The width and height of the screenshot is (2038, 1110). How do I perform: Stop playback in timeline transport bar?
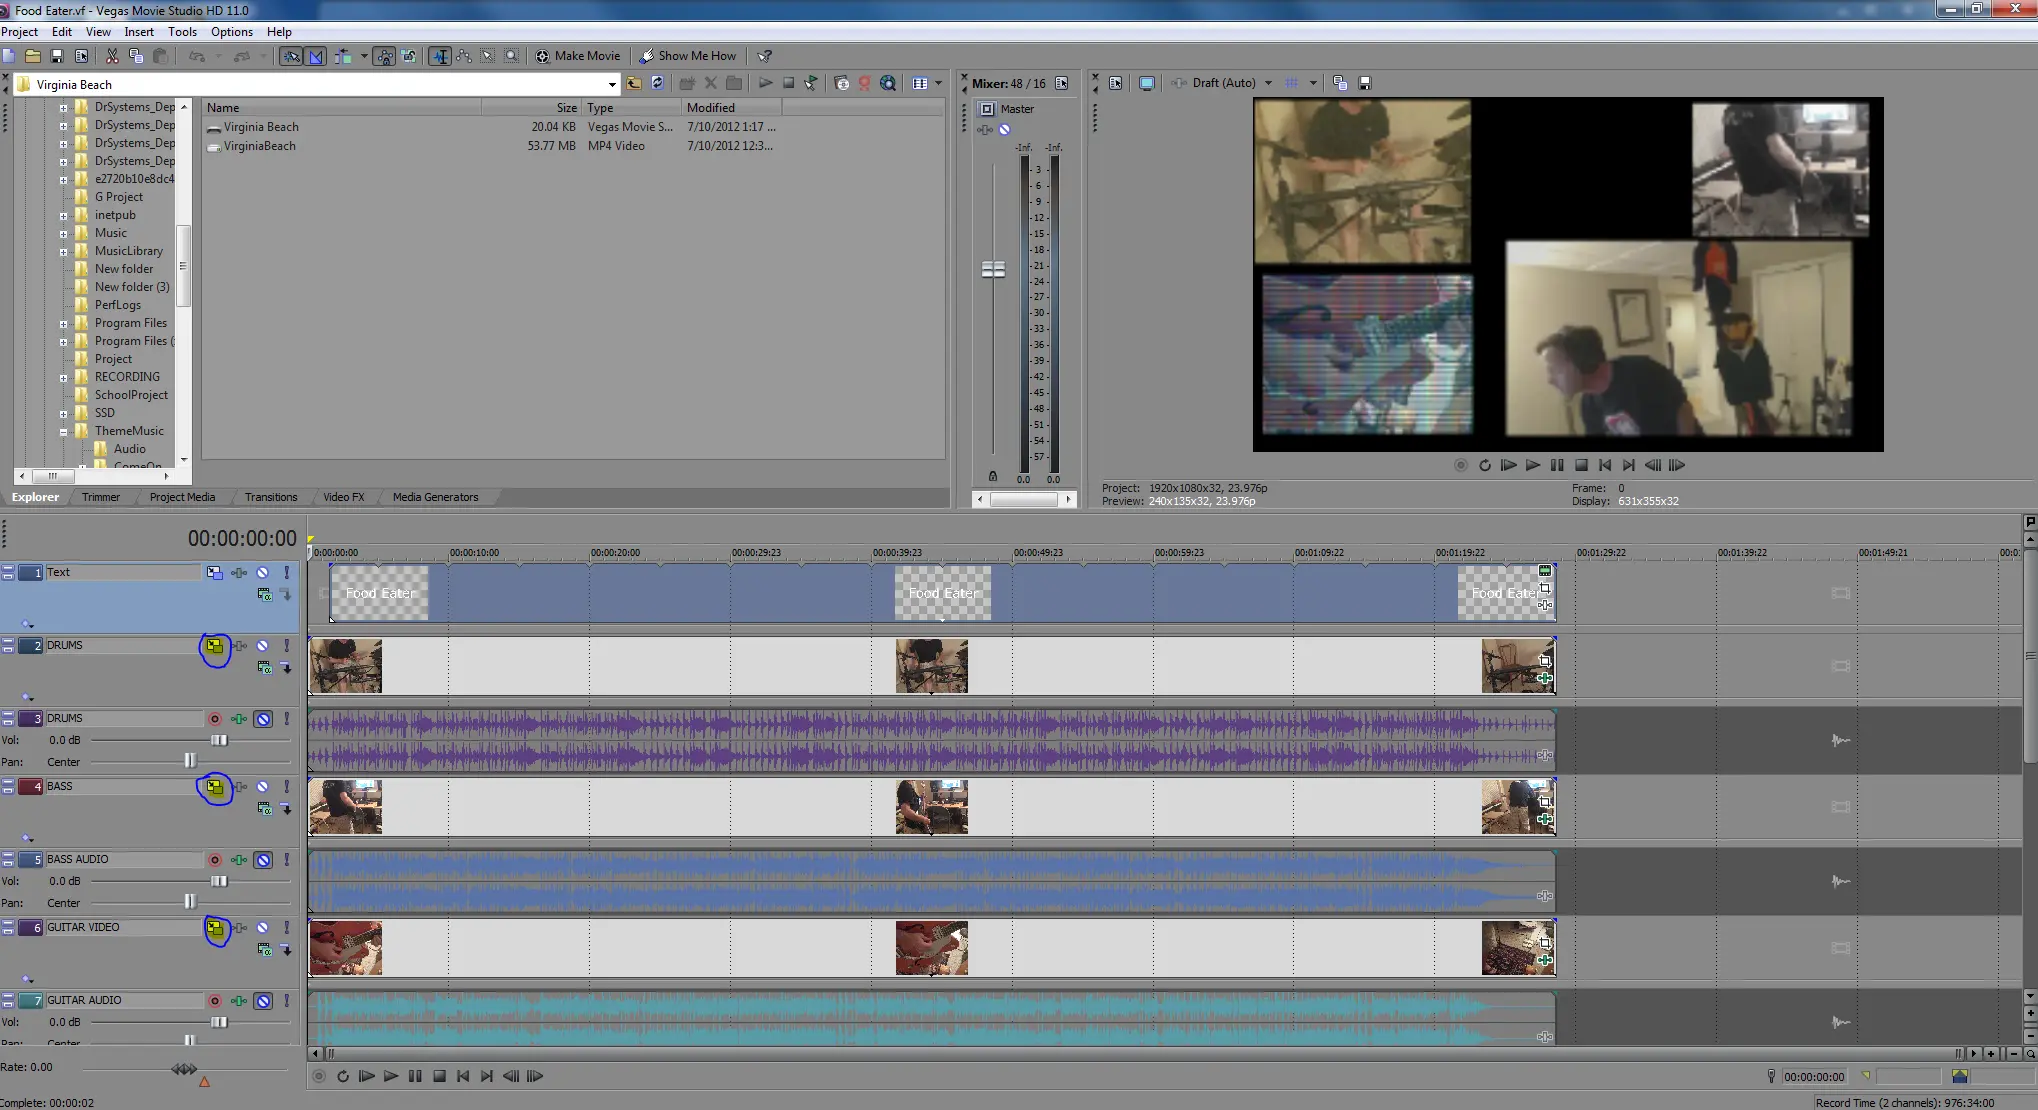pyautogui.click(x=439, y=1076)
